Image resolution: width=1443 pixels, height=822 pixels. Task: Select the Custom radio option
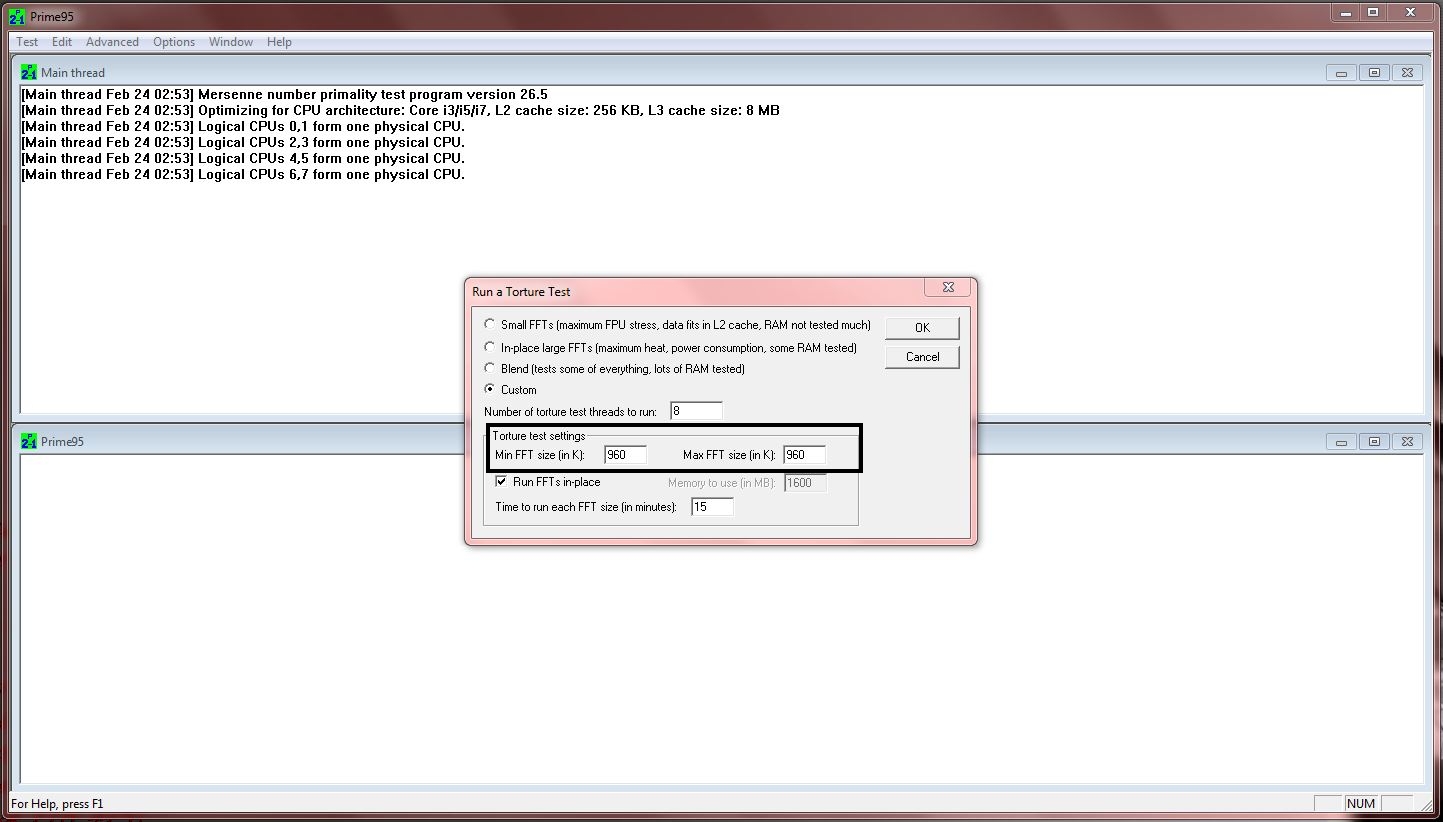click(489, 389)
